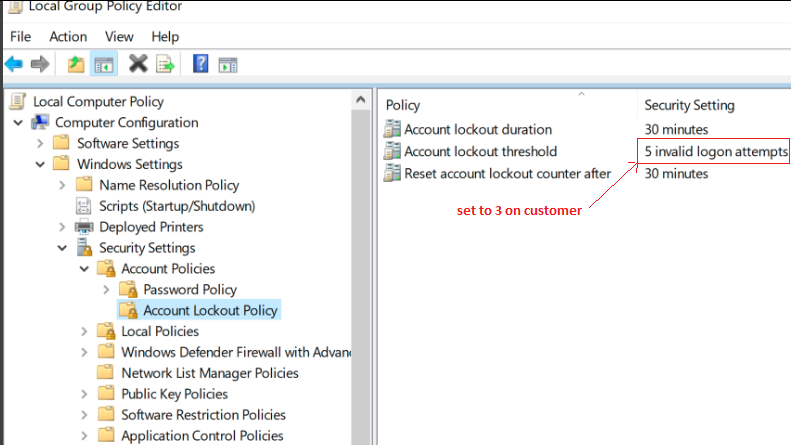Screen dimensions: 791x445
Task: Click the Network List Manager Policies folder icon
Action: click(x=105, y=372)
